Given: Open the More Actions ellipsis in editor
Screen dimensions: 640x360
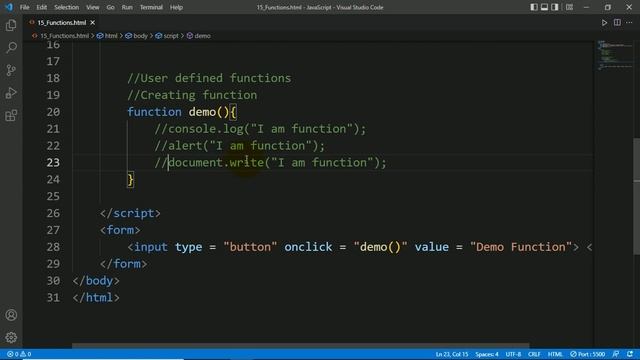Looking at the screenshot, I should (629, 23).
